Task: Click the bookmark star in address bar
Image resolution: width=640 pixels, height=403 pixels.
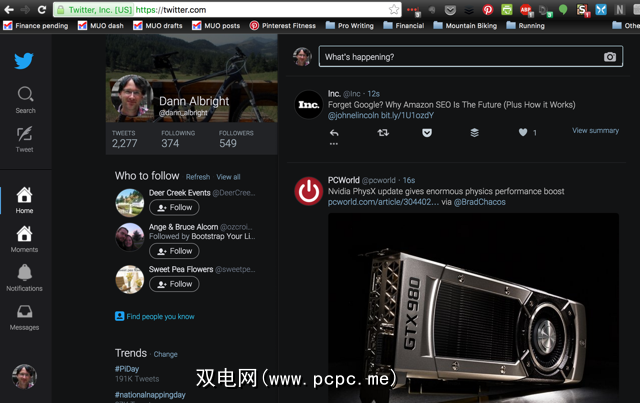Action: 393,9
